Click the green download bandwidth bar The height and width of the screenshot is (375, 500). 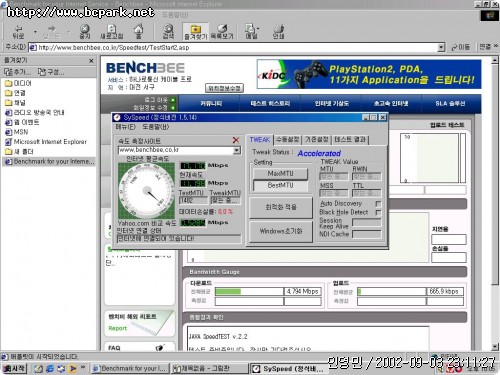(x=228, y=292)
